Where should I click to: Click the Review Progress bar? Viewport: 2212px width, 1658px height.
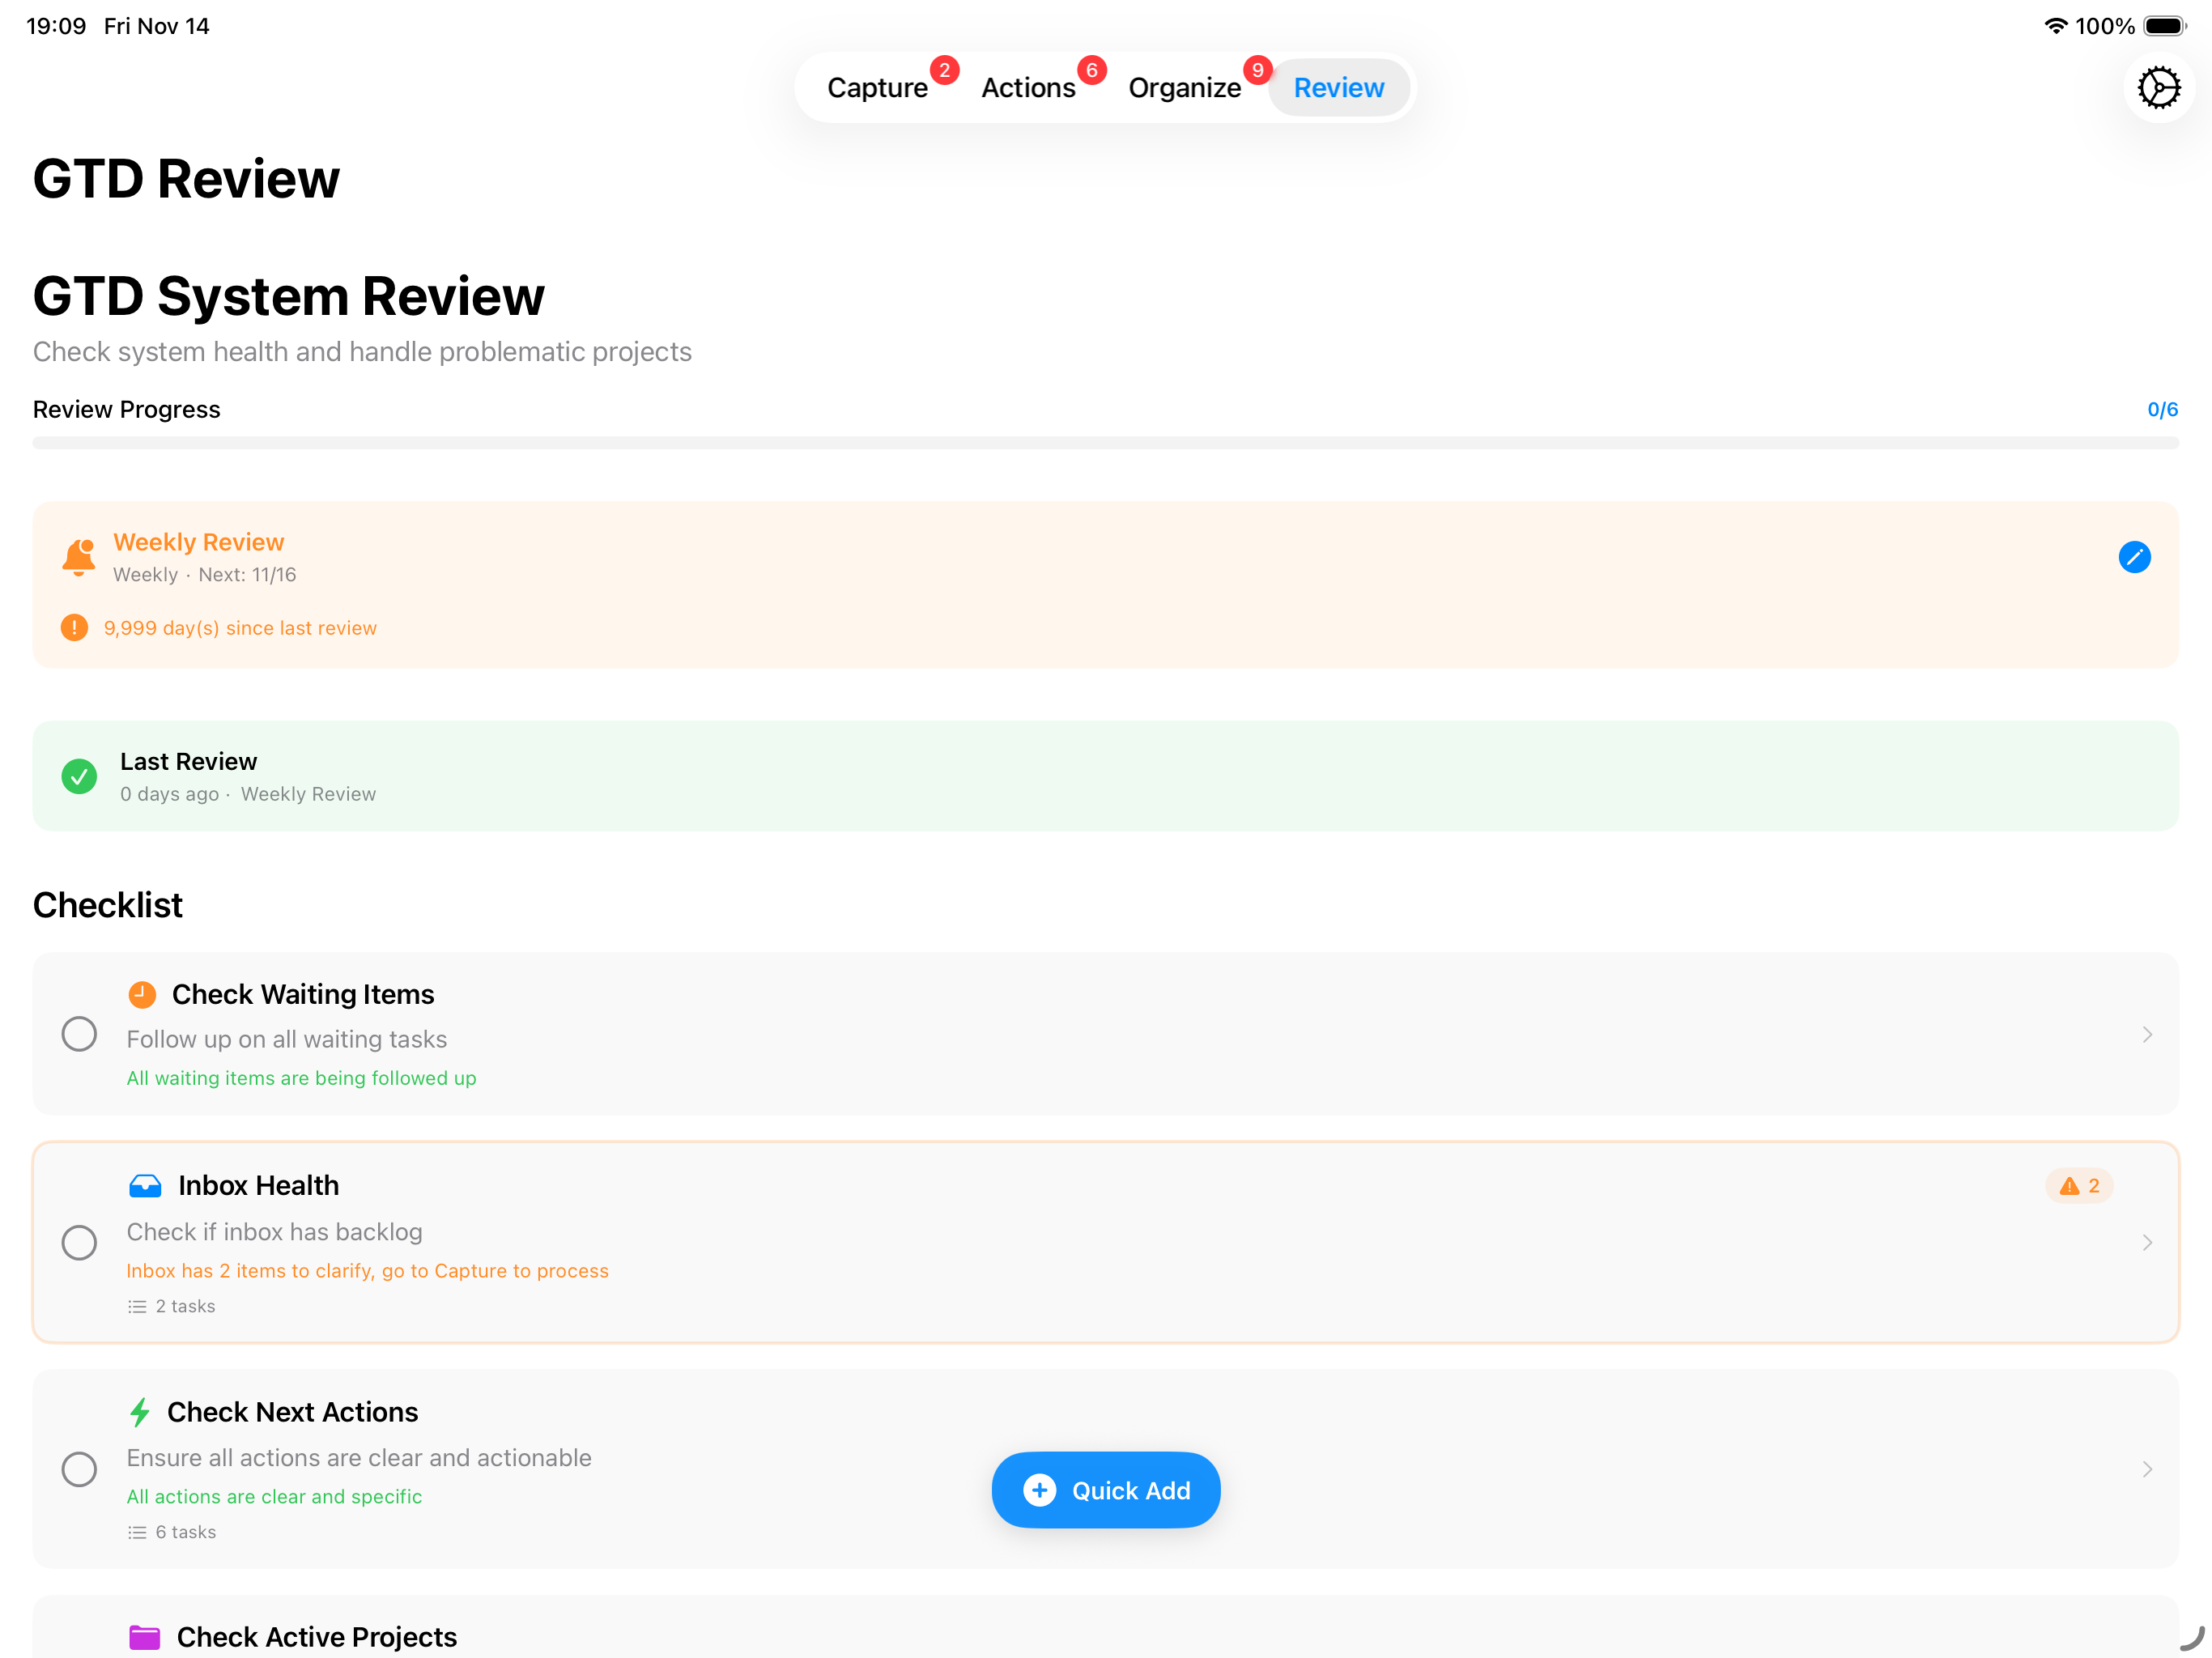1106,441
